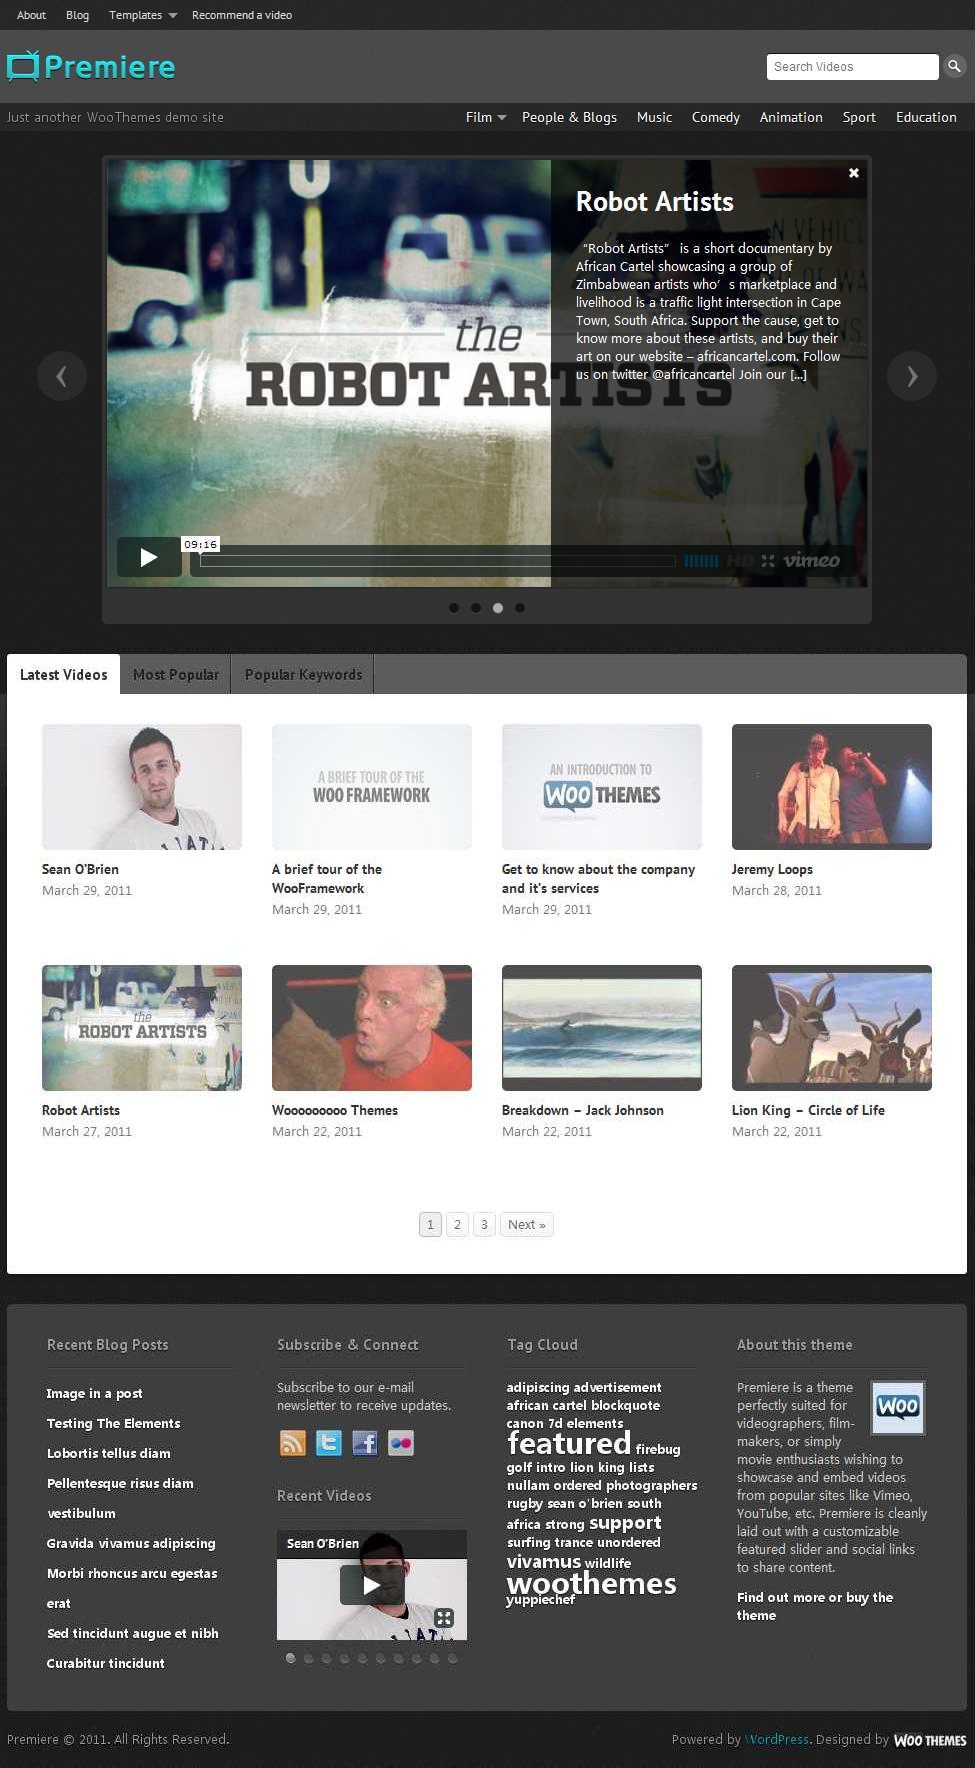
Task: Play the Sean O'Brien recent video
Action: [371, 1585]
